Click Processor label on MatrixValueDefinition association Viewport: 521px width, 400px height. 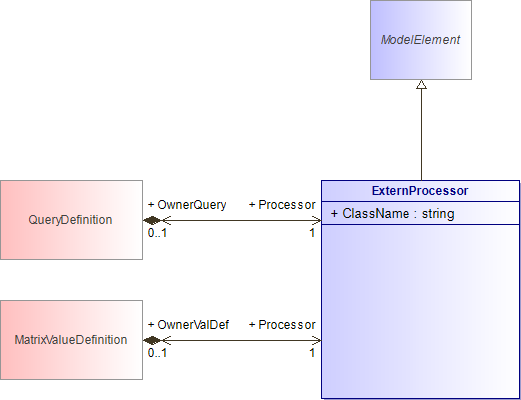point(282,325)
